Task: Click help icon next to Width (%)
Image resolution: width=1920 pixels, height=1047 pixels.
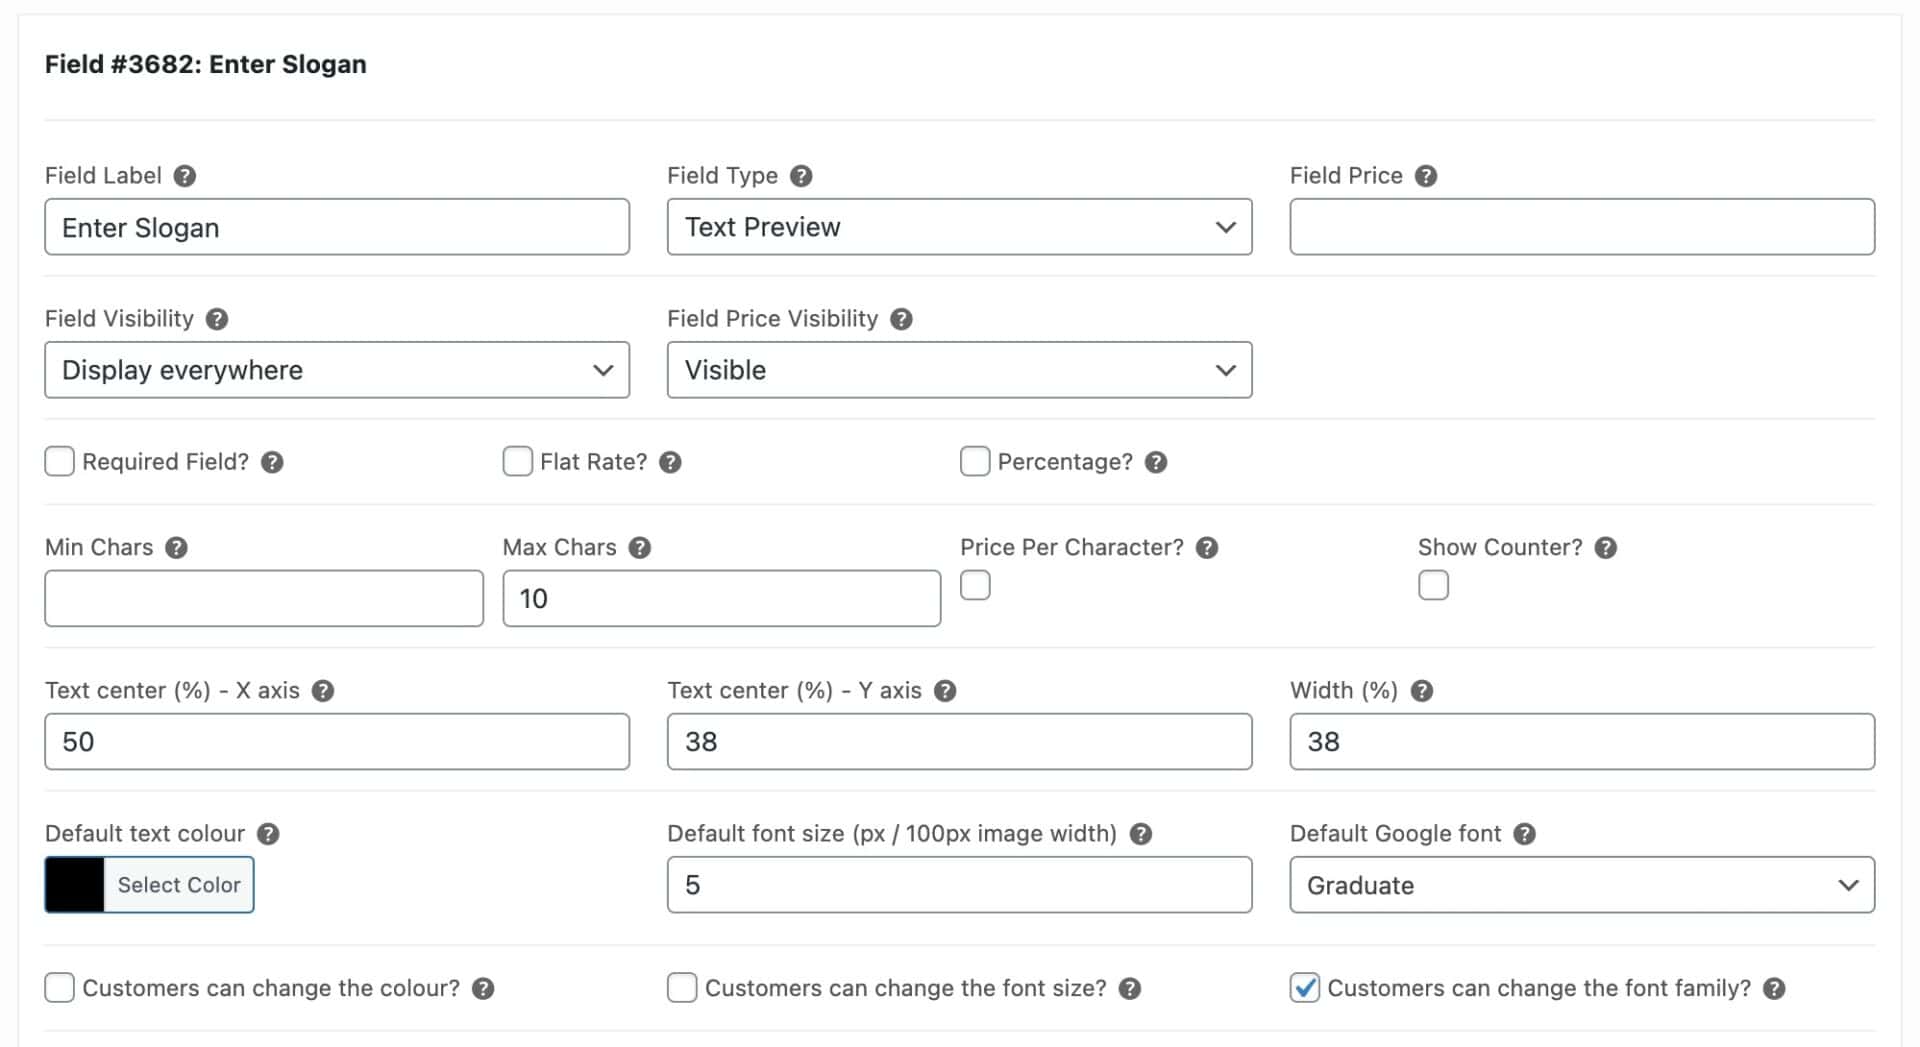Action: click(1422, 691)
